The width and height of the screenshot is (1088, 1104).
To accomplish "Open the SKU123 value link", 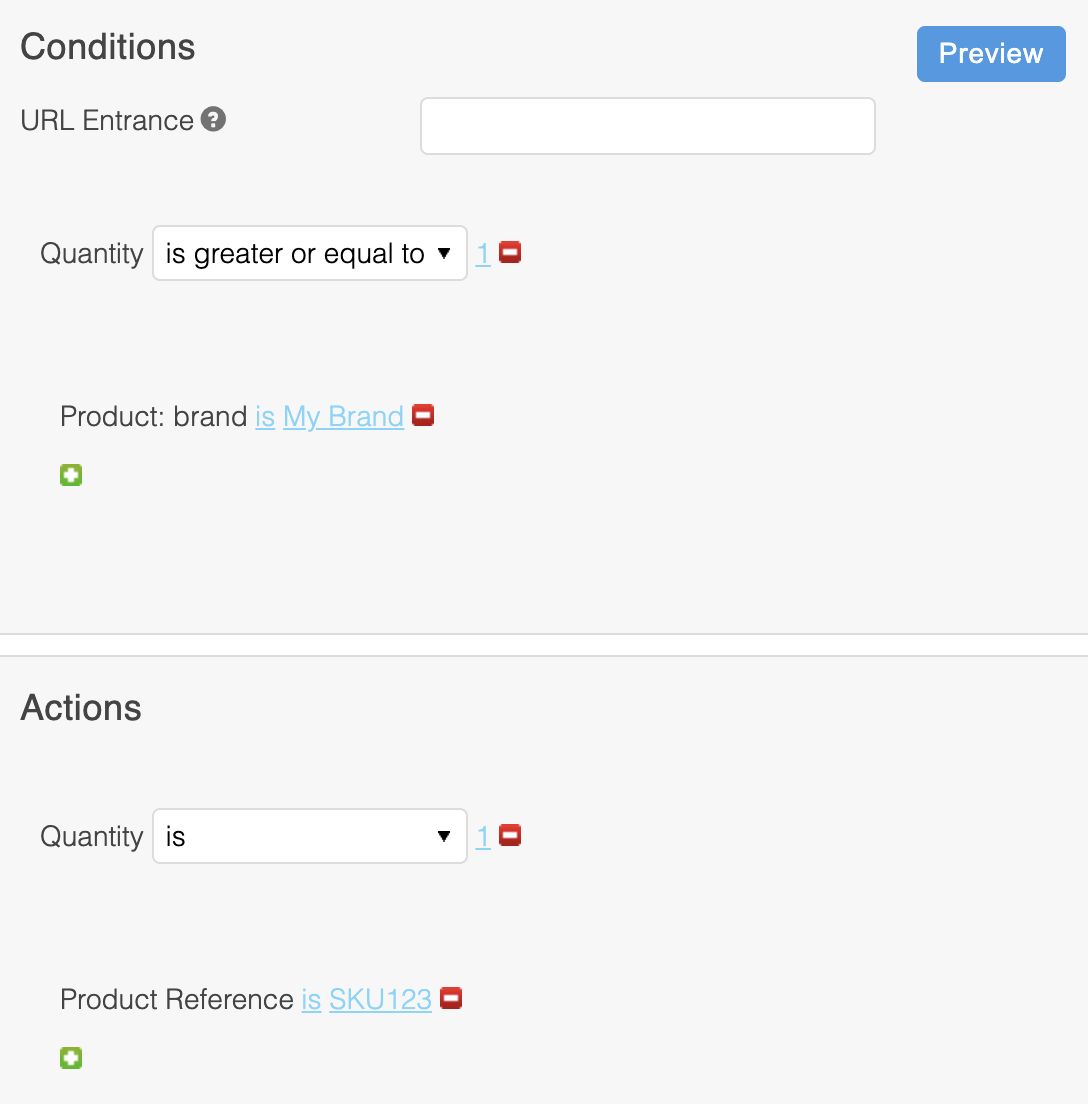I will pyautogui.click(x=380, y=999).
